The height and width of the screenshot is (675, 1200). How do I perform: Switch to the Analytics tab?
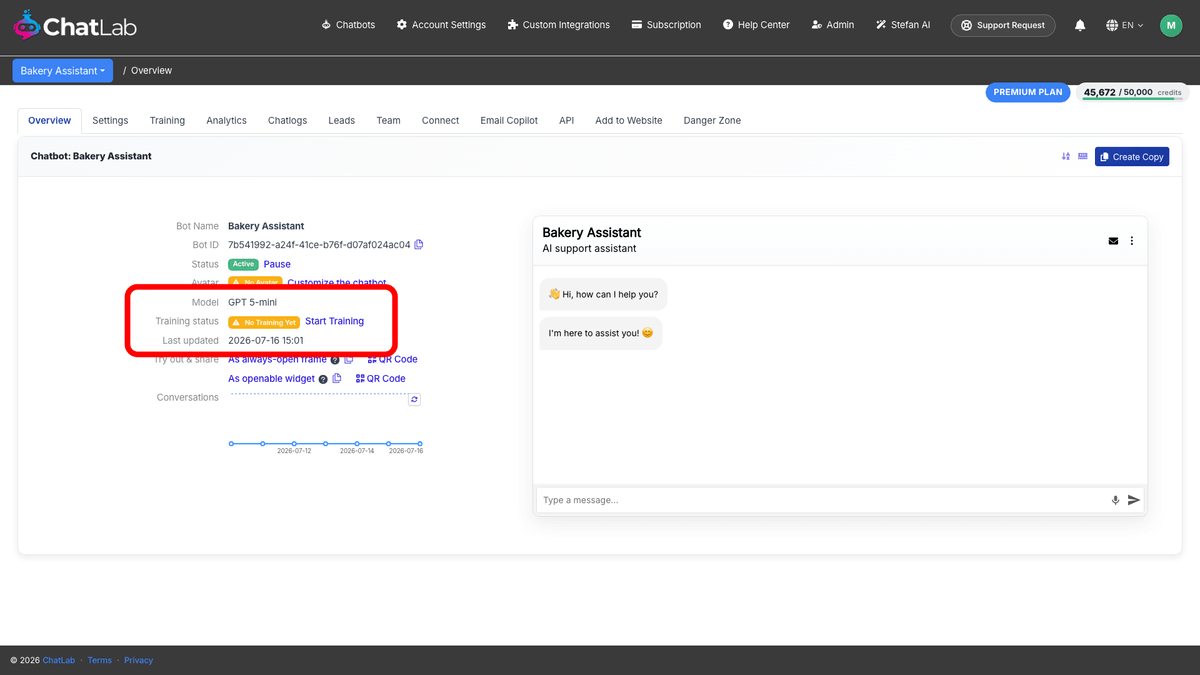[226, 120]
